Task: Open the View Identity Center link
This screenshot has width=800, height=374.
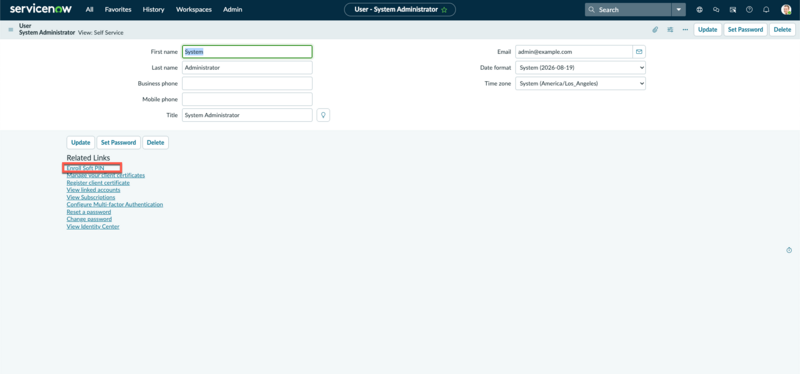Action: [93, 227]
